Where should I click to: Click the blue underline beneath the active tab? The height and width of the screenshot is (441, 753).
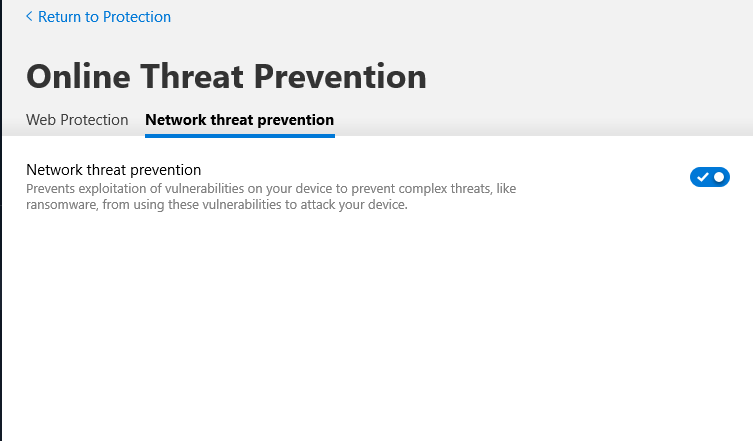(x=240, y=135)
